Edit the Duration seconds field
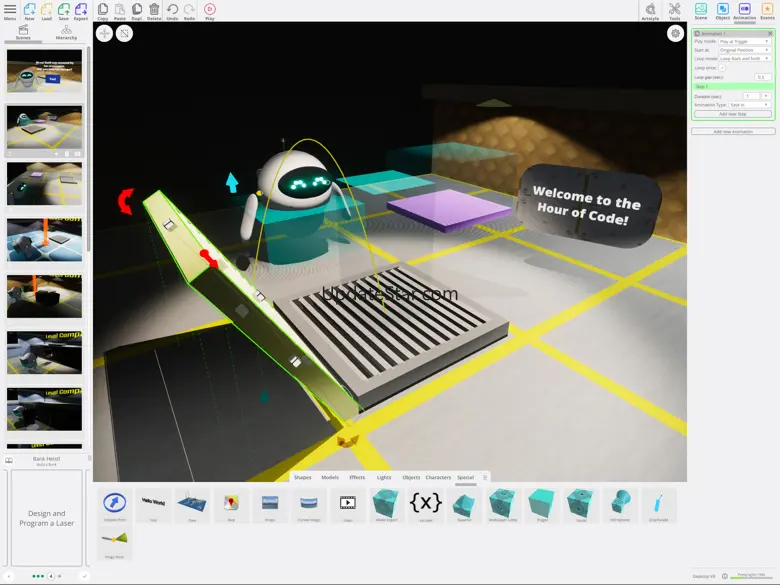Image resolution: width=780 pixels, height=585 pixels. tap(751, 96)
